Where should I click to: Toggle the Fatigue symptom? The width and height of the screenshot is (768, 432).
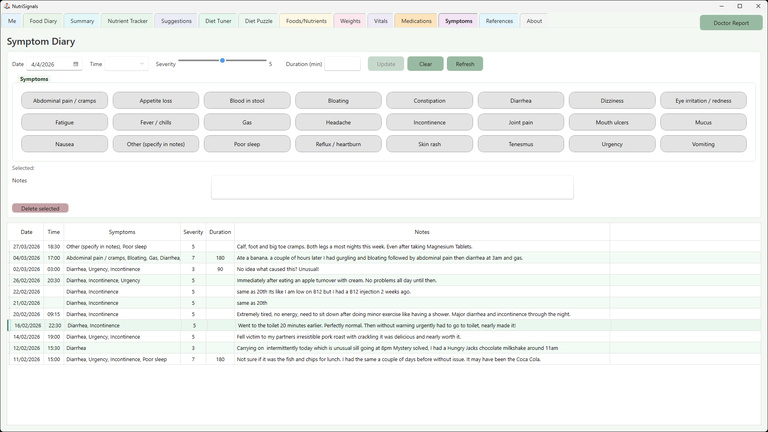65,122
